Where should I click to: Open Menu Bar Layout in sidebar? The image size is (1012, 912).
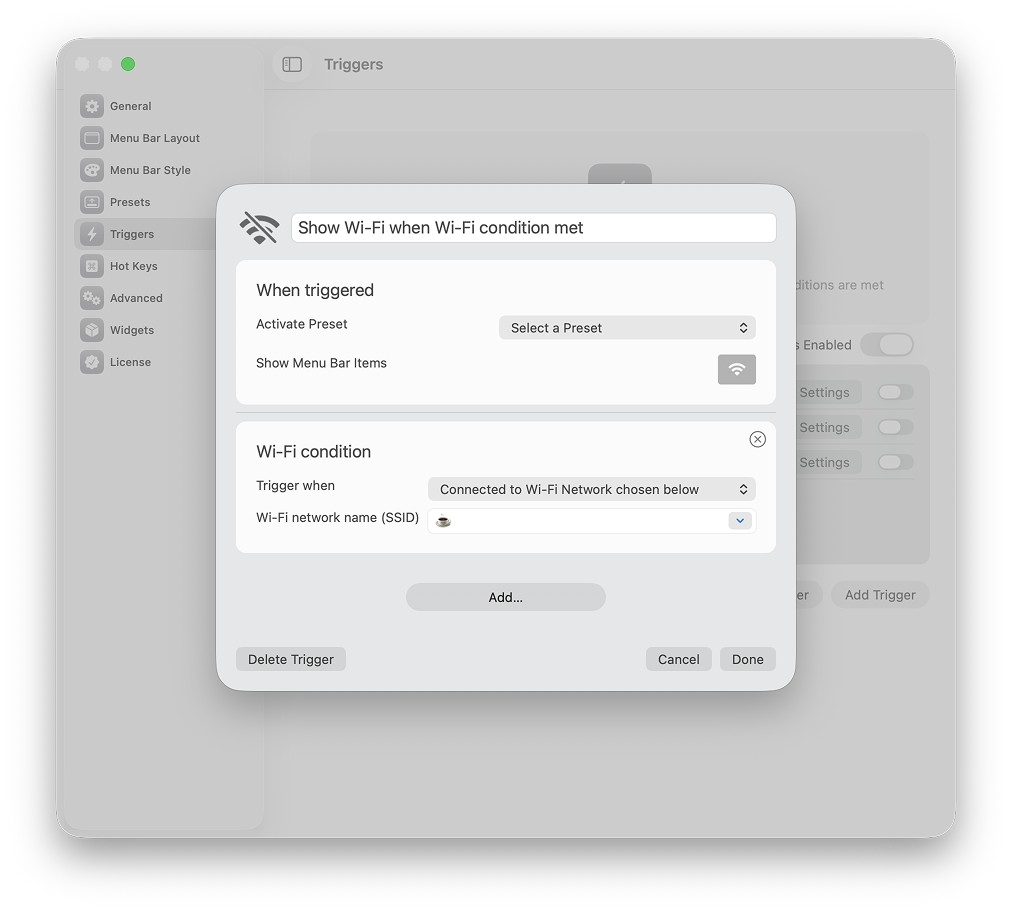click(154, 138)
